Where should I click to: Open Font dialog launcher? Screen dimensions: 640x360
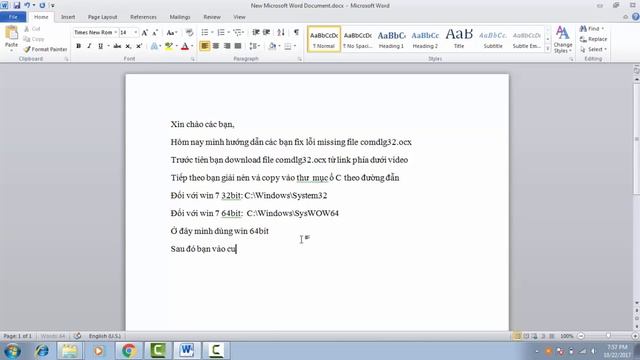[x=193, y=59]
